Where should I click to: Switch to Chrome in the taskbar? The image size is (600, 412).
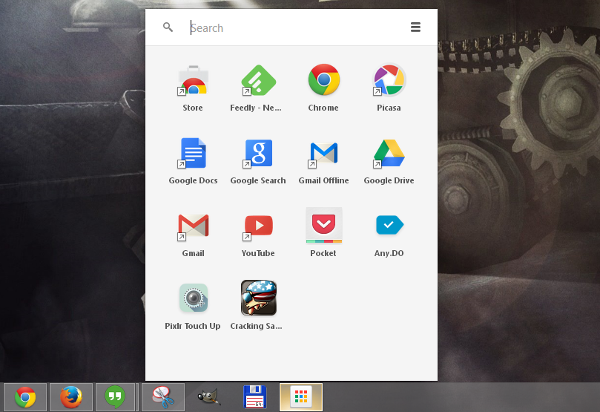tap(25, 397)
